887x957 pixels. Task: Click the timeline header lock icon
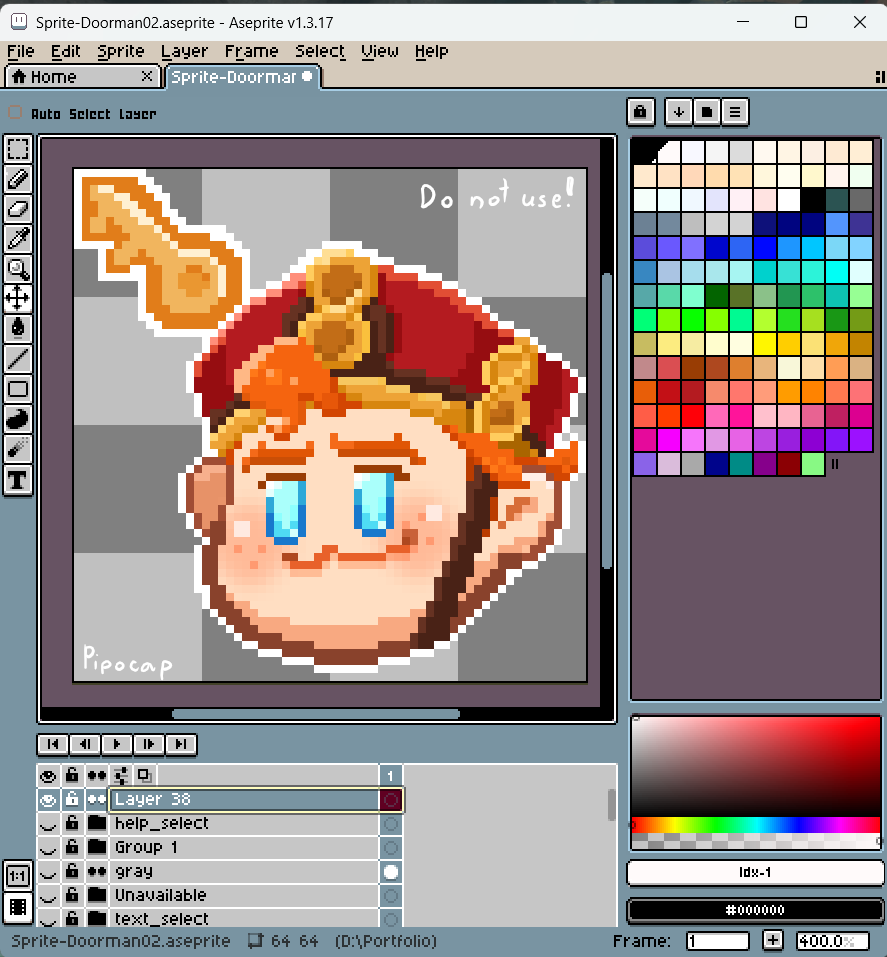tap(72, 776)
